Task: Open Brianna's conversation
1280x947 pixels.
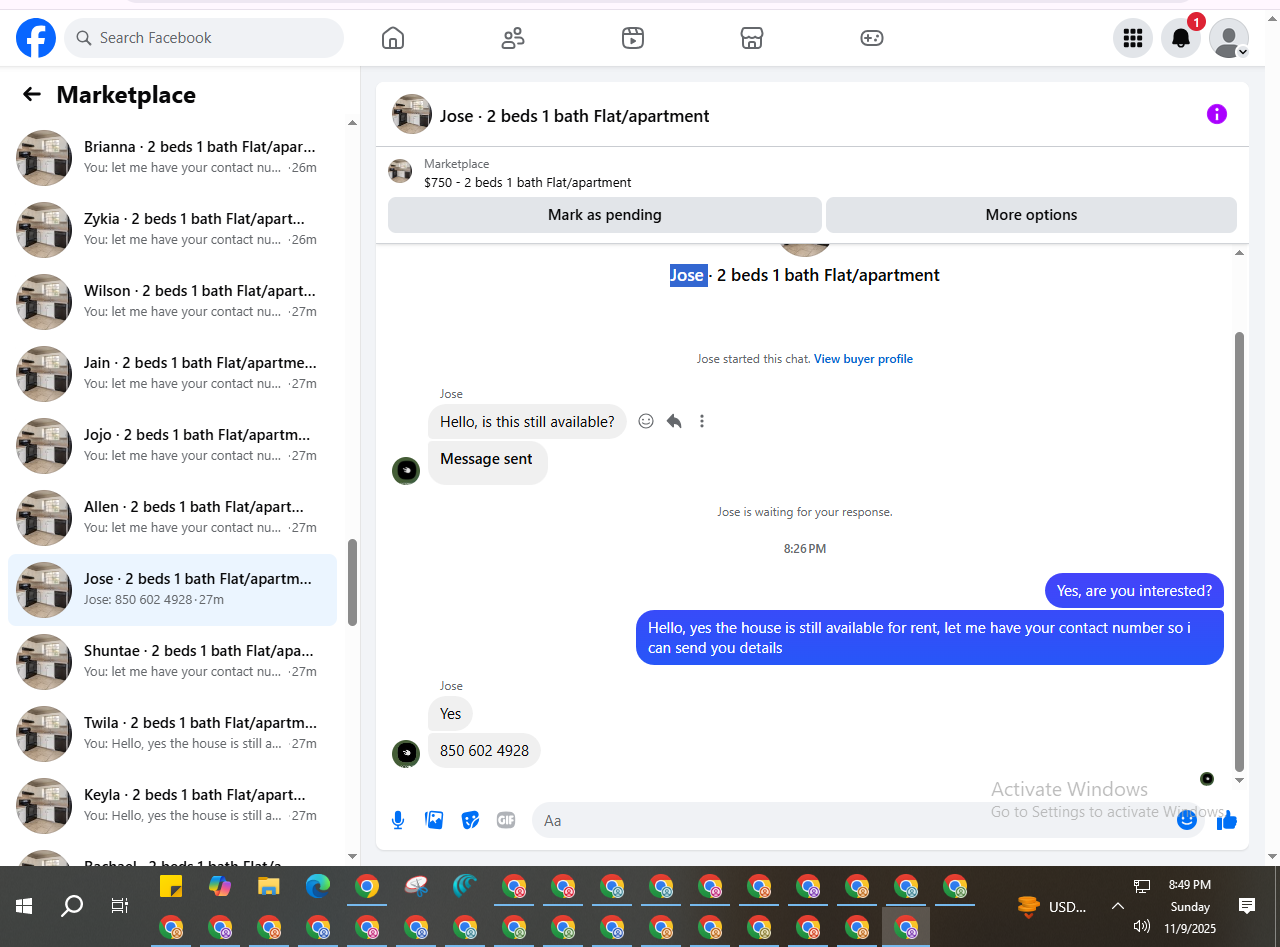Action: (172, 158)
